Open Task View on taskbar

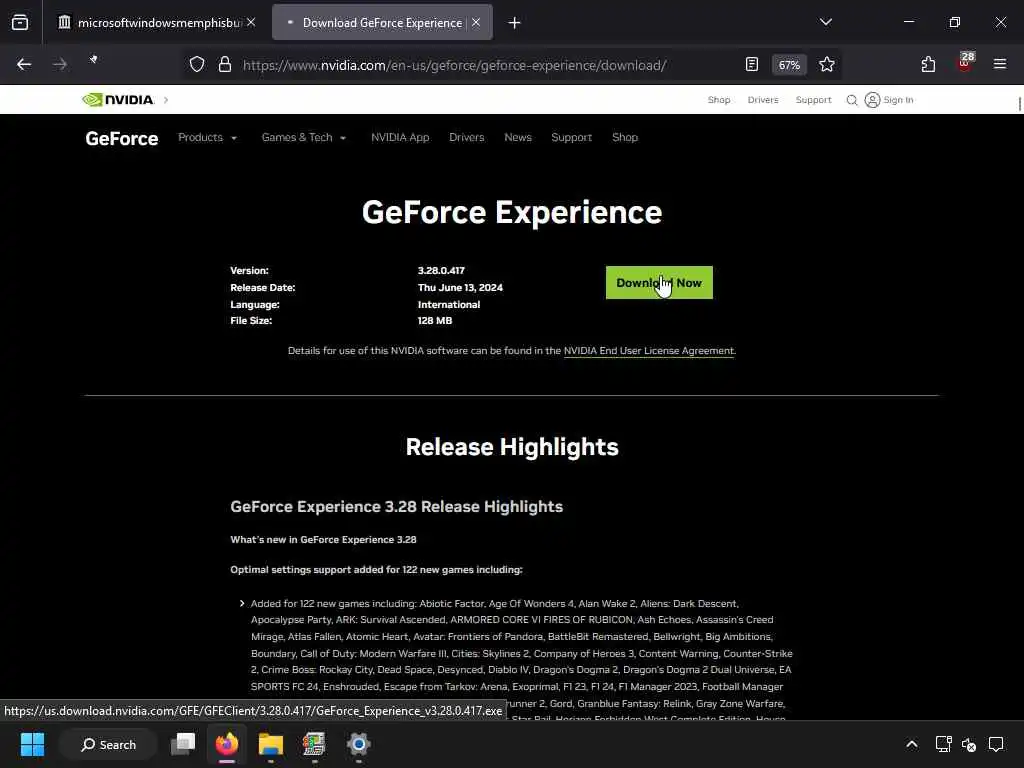(x=183, y=744)
